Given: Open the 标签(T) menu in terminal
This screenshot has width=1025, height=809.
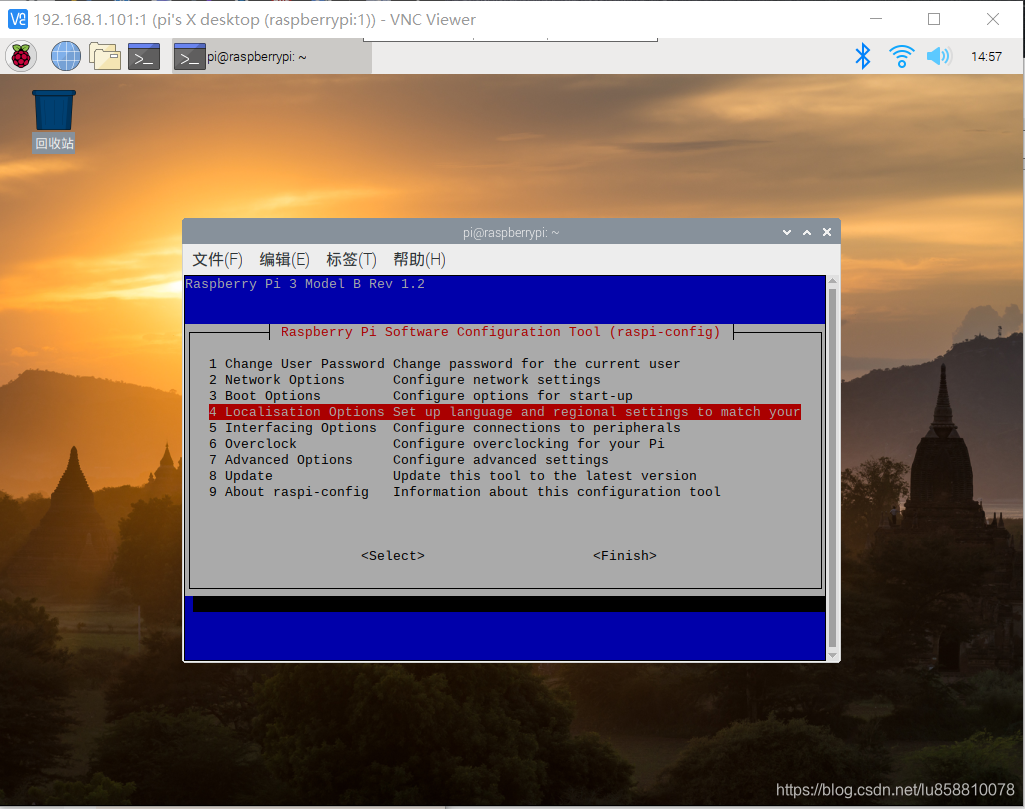Looking at the screenshot, I should coord(352,259).
